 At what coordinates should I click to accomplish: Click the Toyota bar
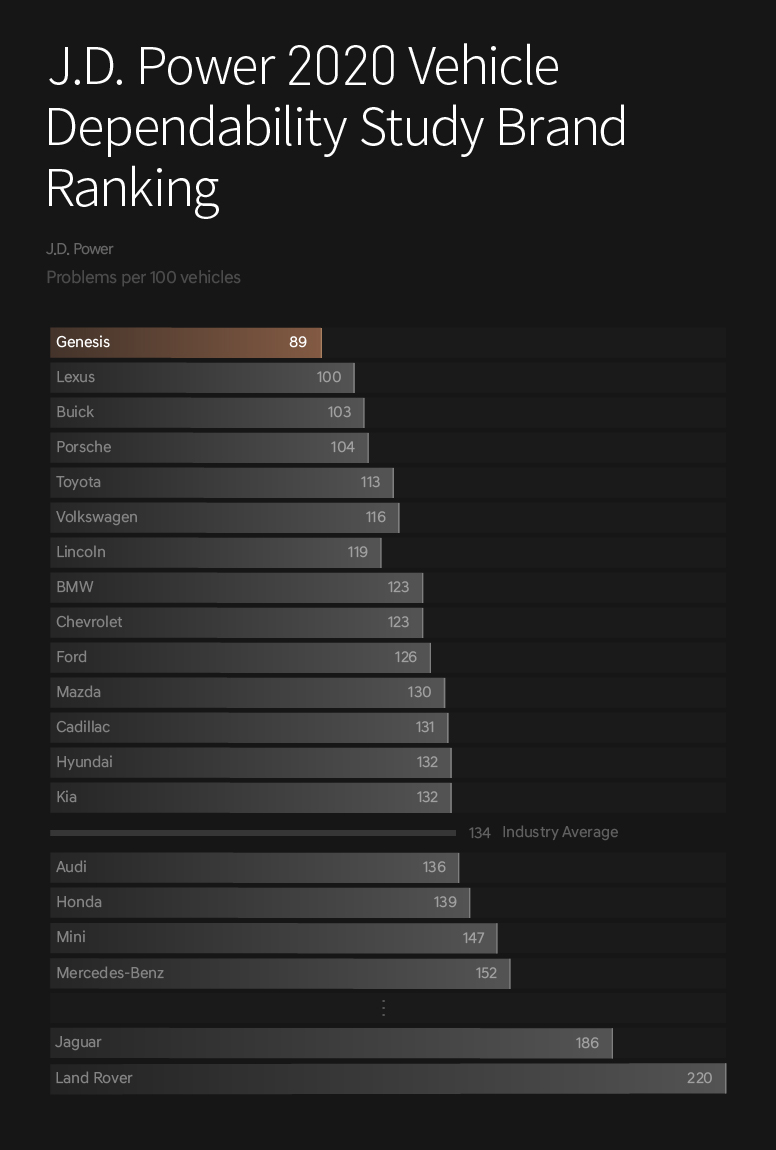tap(221, 482)
